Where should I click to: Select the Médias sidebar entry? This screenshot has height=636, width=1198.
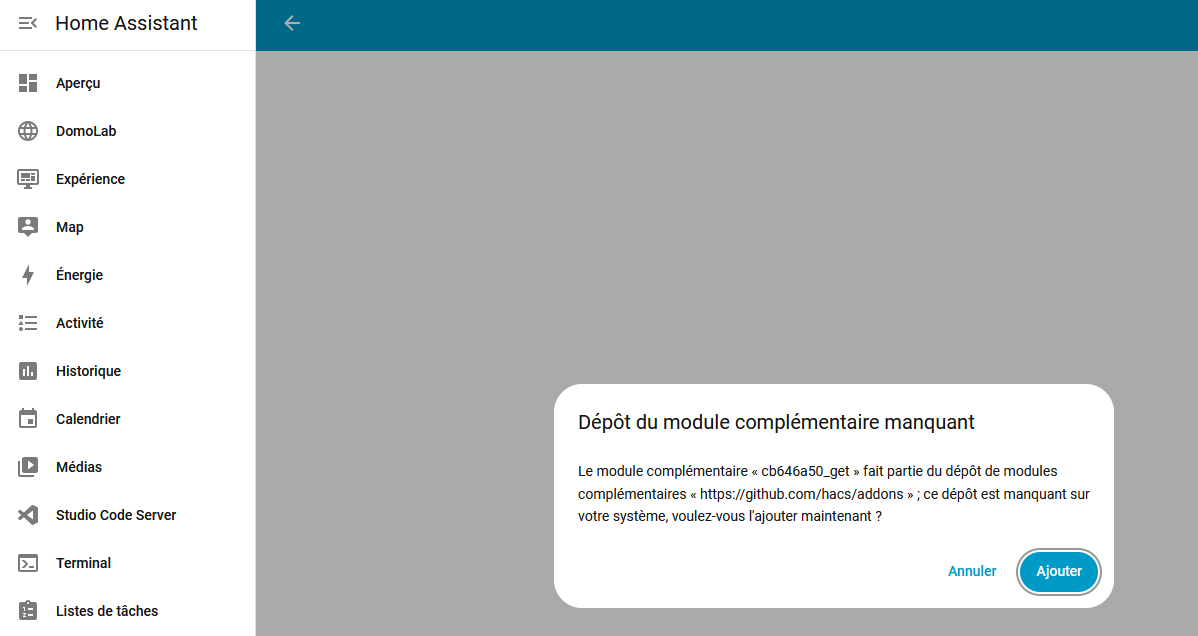79,467
